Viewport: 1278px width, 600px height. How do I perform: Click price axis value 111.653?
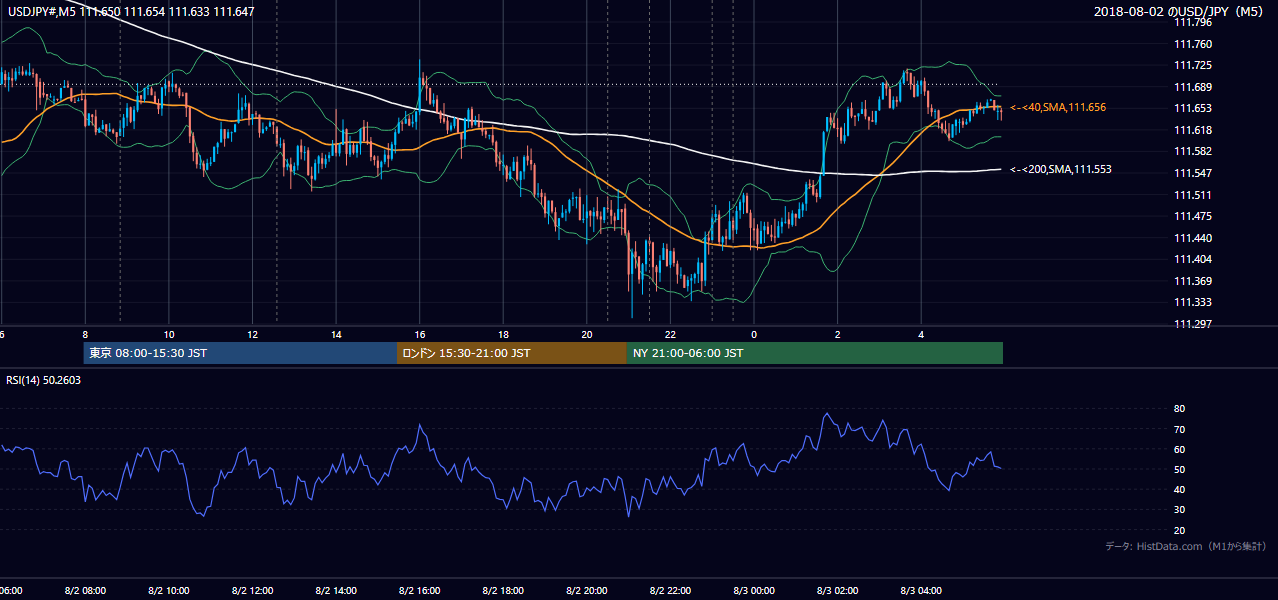coord(1192,108)
